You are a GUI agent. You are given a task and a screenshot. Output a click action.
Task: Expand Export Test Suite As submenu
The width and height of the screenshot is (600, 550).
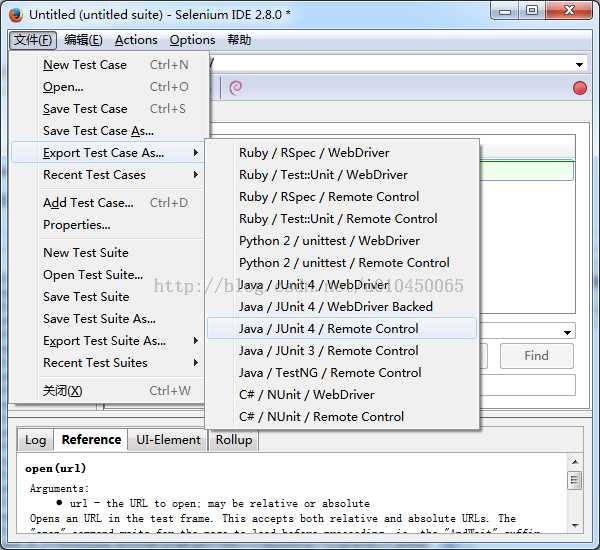[107, 341]
